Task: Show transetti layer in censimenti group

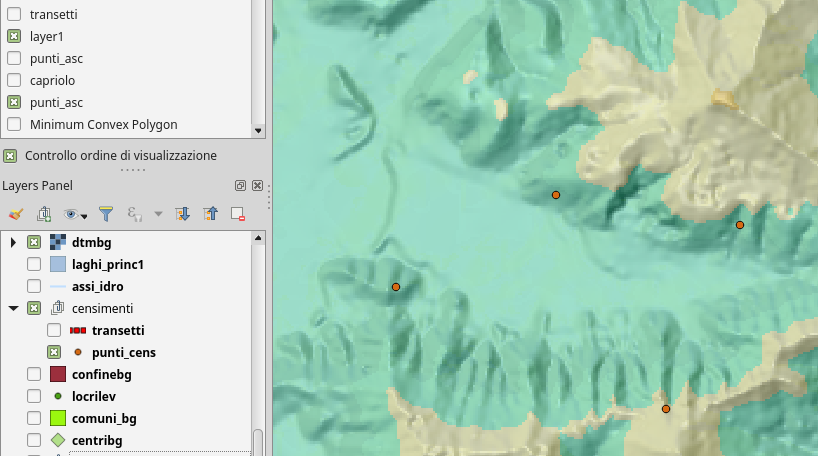Action: [x=54, y=330]
